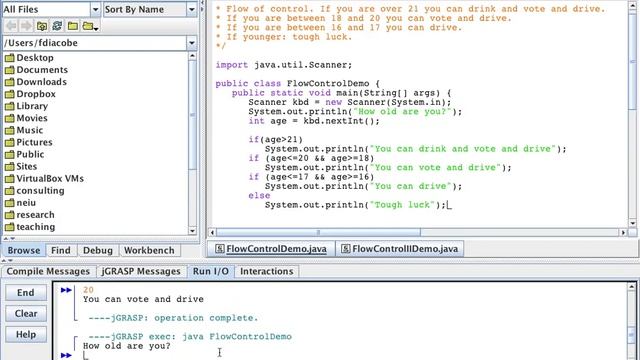Click file browser scrollbar down arrow
This screenshot has height=360, width=640.
193,231
